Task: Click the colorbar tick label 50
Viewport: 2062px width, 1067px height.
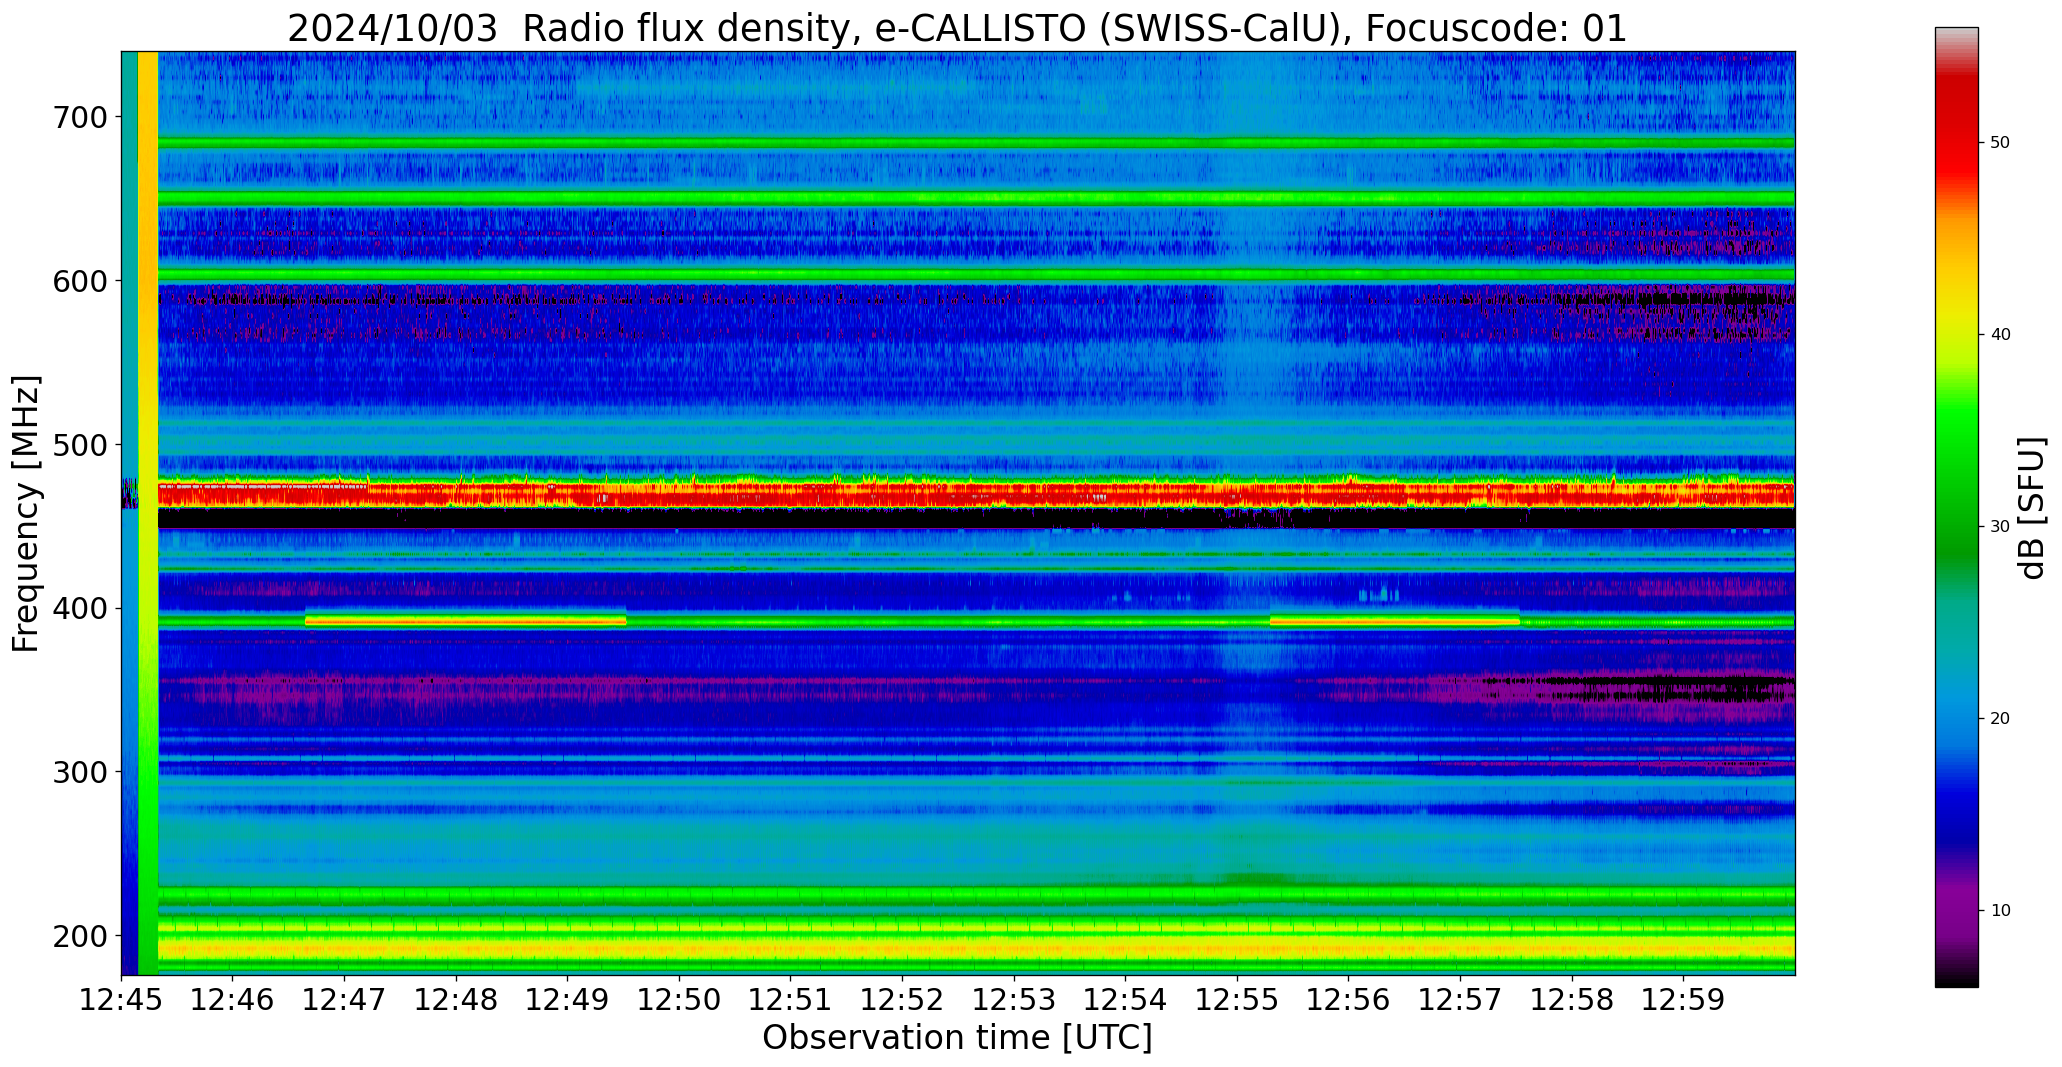Action: click(x=2000, y=143)
